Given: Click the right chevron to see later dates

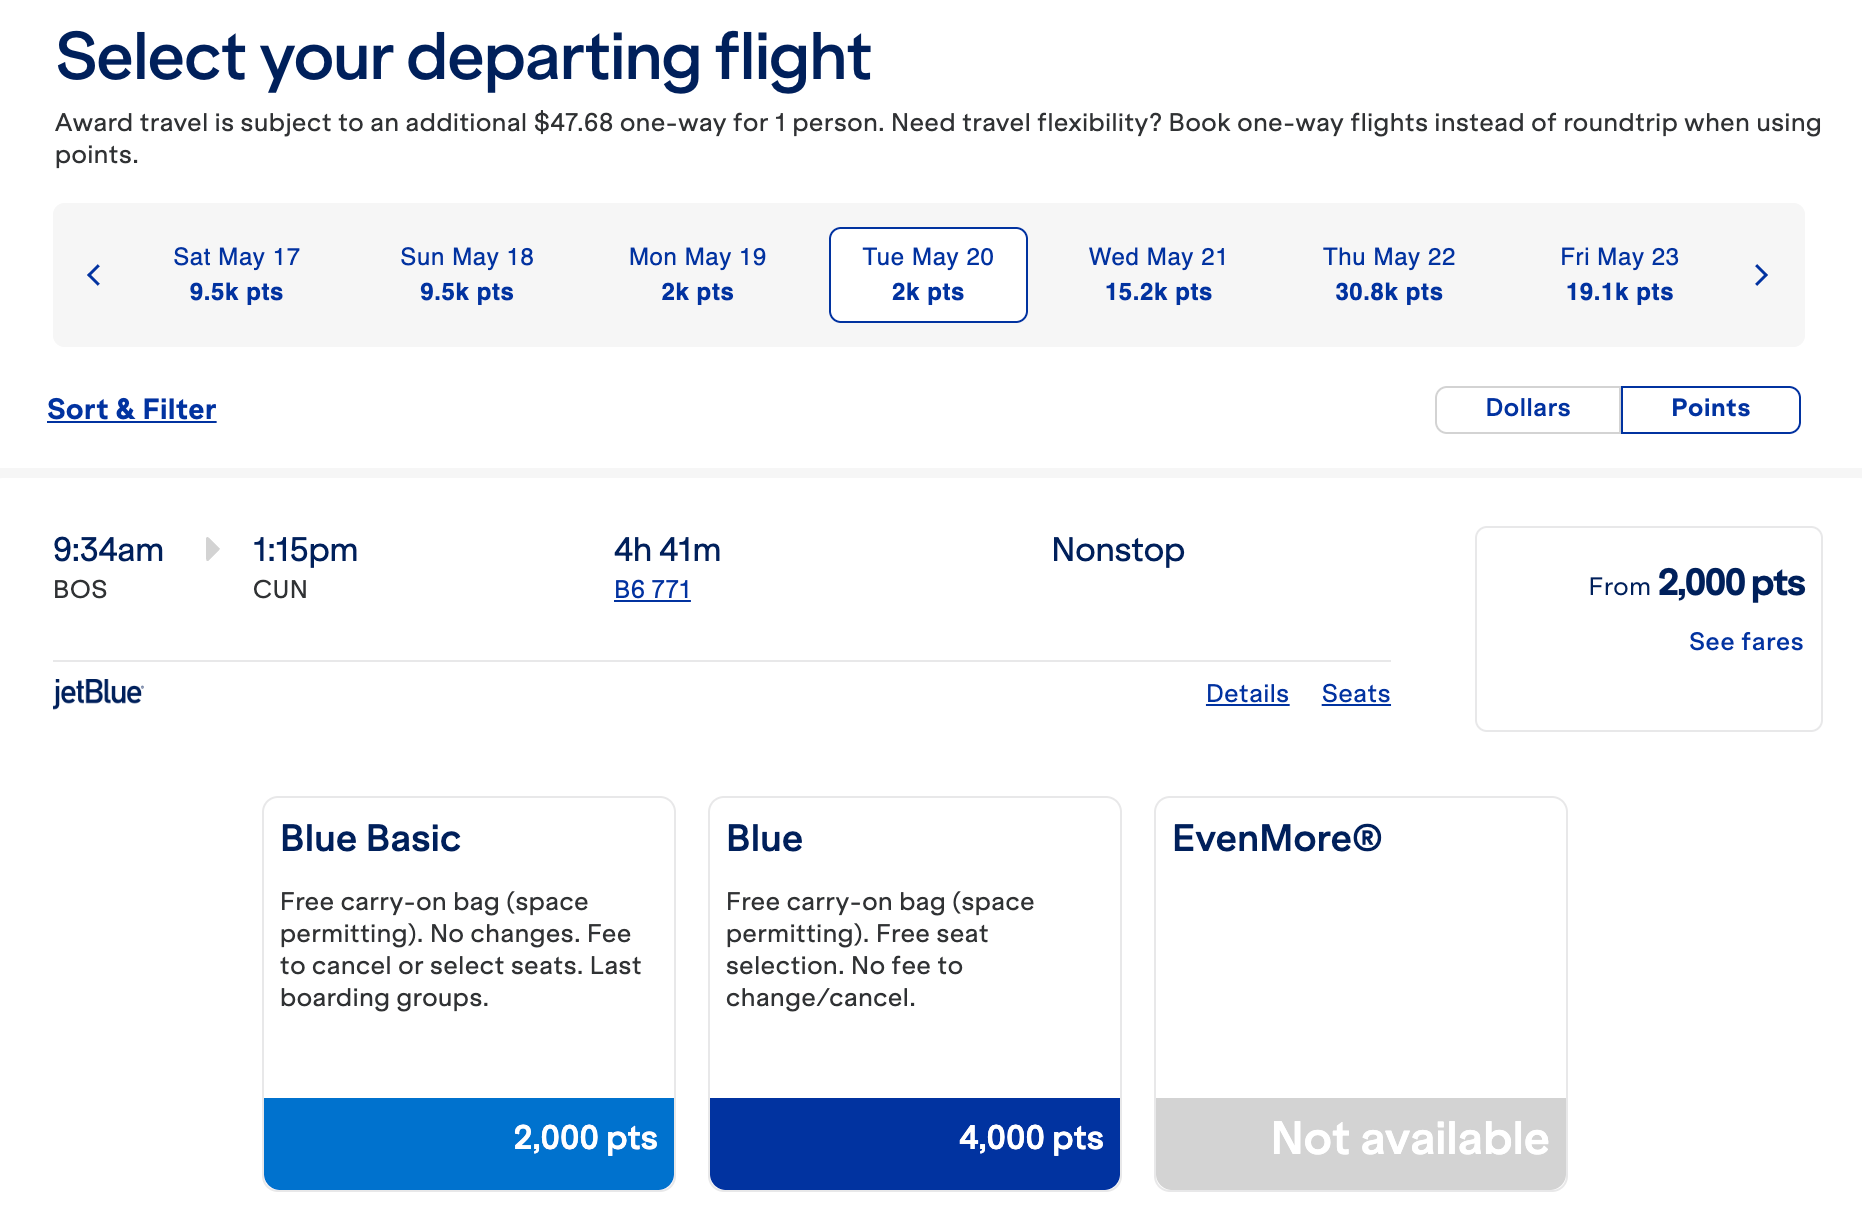Looking at the screenshot, I should pyautogui.click(x=1762, y=275).
